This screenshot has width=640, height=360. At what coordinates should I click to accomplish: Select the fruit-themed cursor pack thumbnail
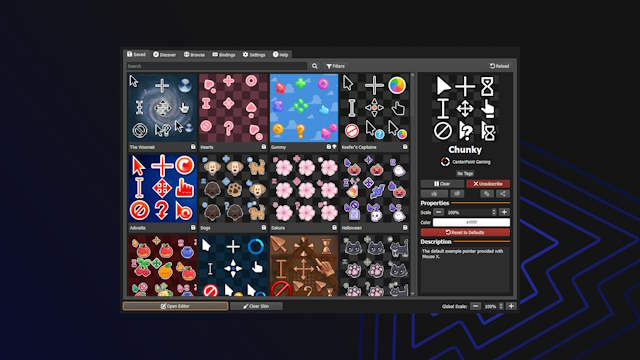pos(162,265)
